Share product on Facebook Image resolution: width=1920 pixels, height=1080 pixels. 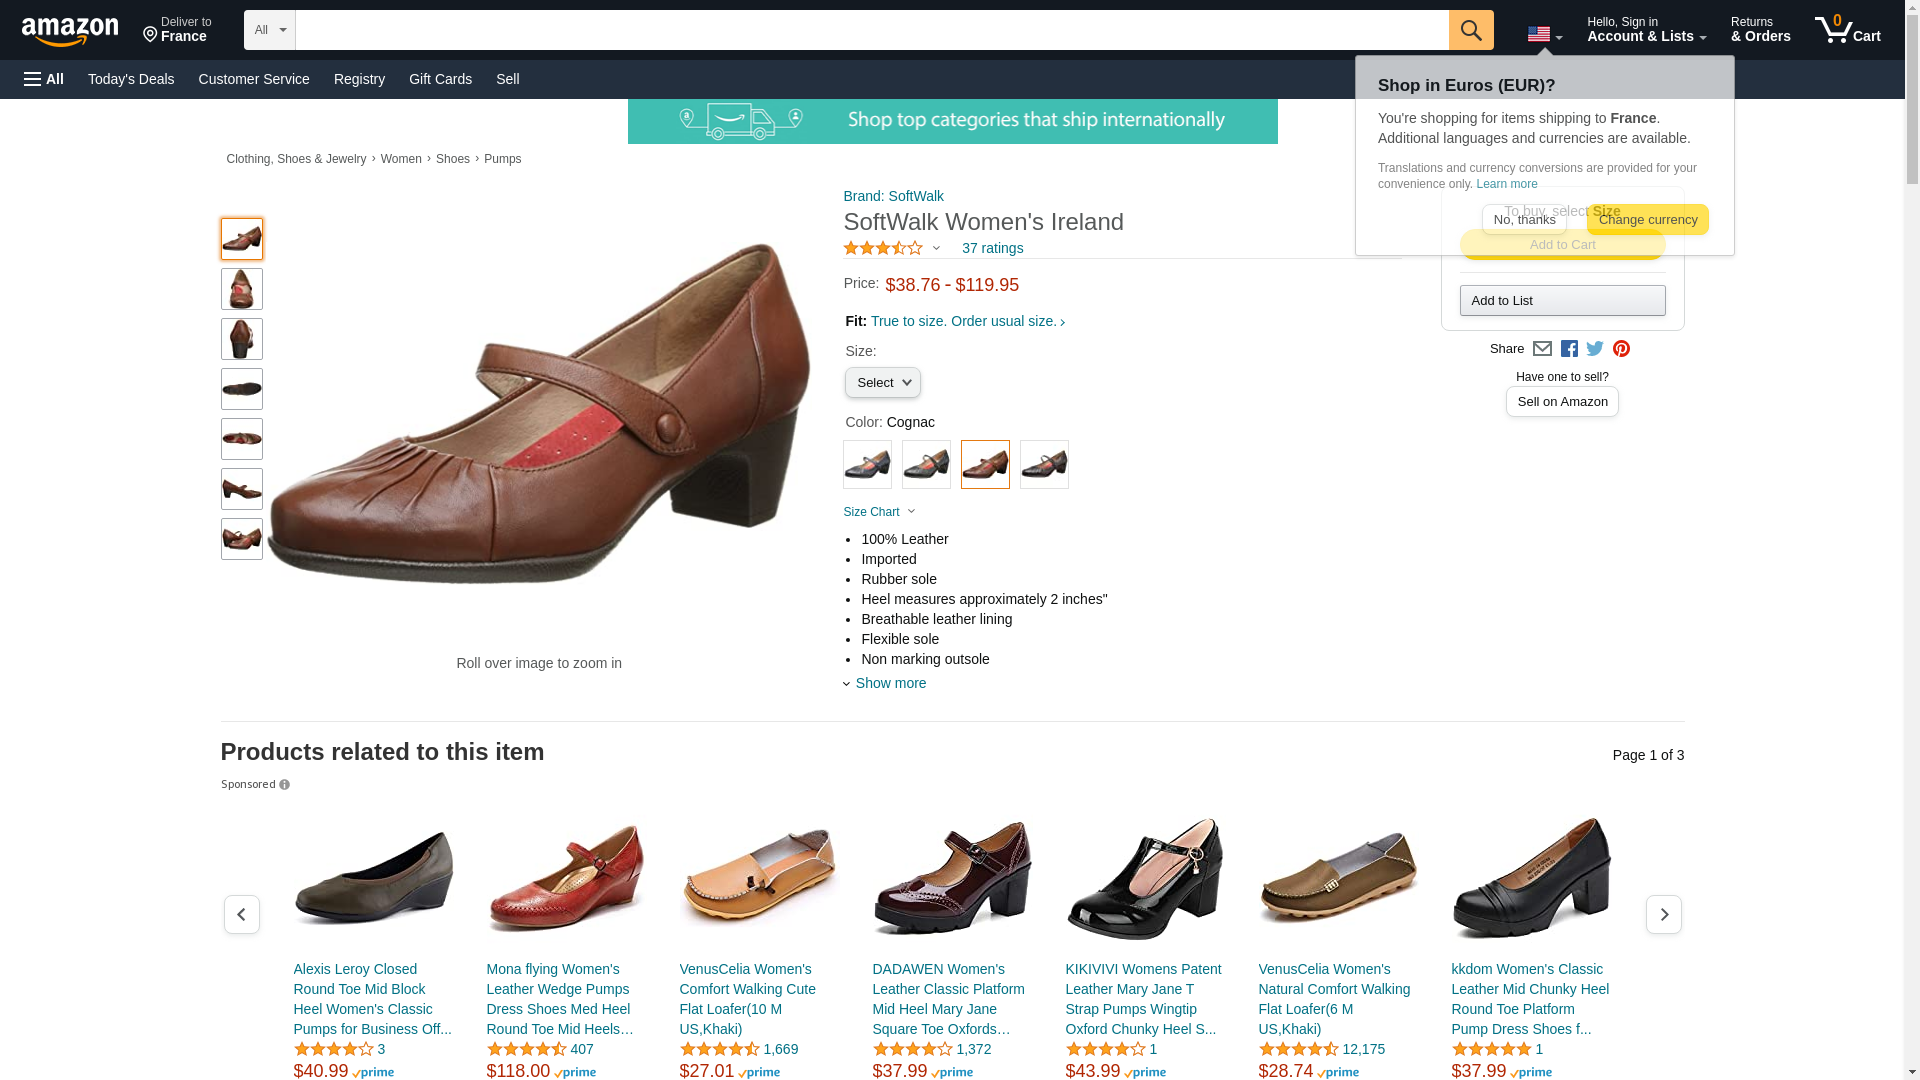coord(1569,349)
